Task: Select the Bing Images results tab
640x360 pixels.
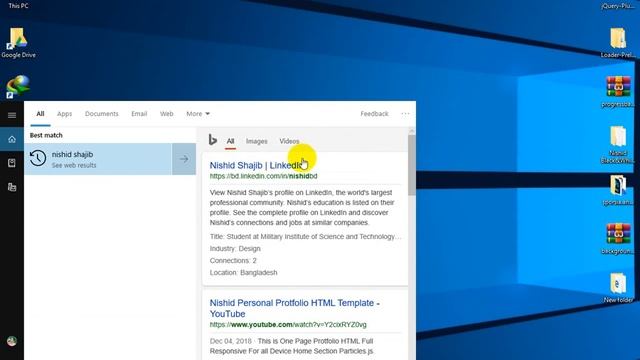Action: click(257, 141)
